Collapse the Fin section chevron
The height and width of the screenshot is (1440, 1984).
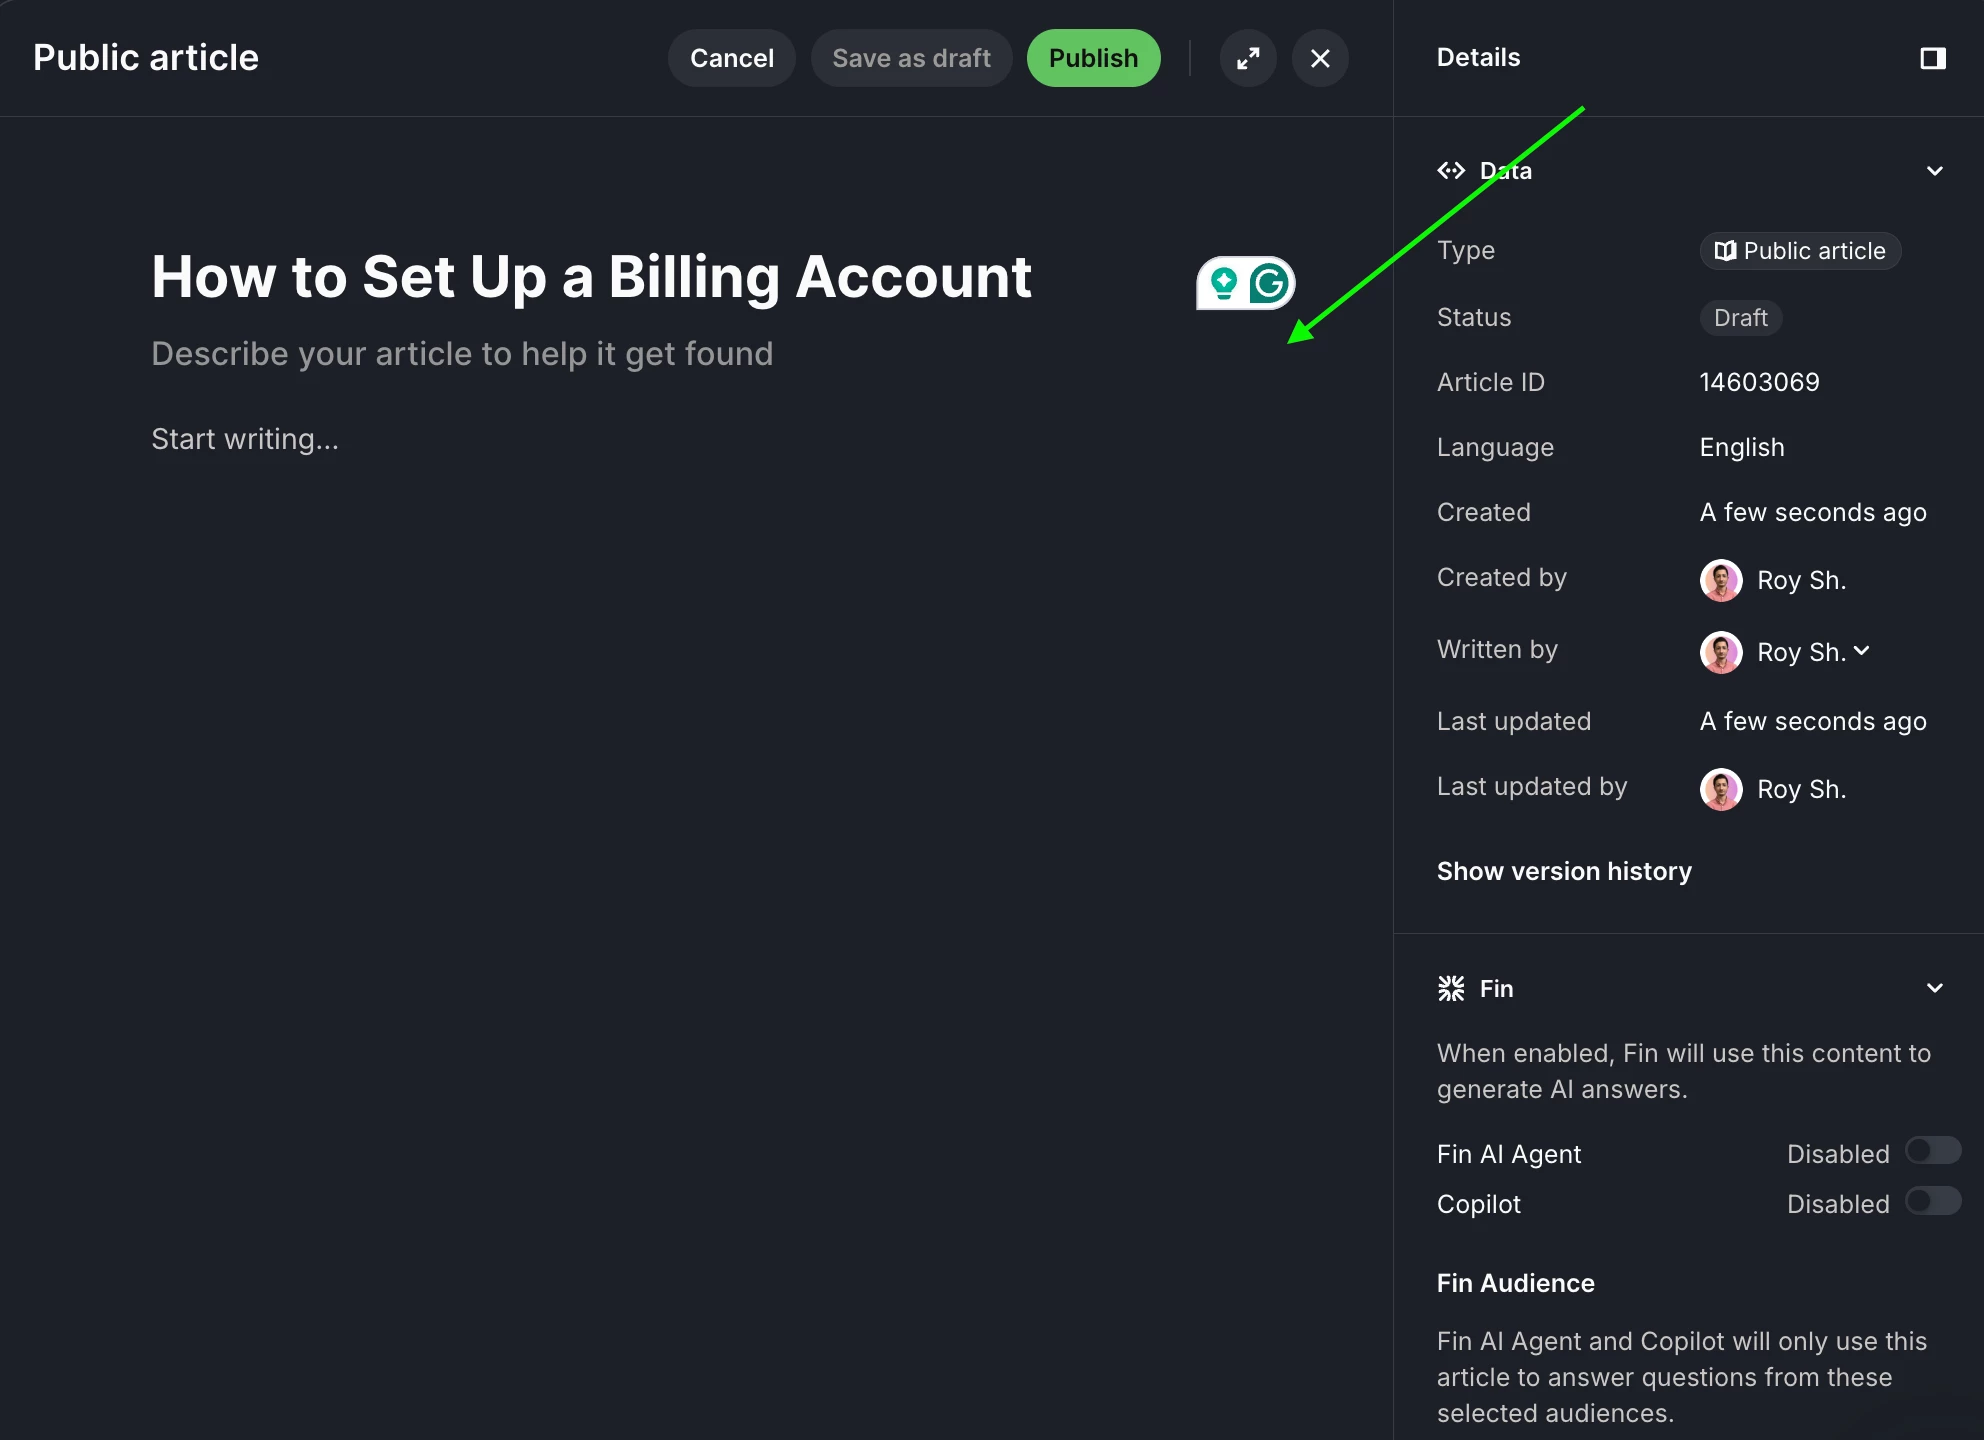(1935, 988)
